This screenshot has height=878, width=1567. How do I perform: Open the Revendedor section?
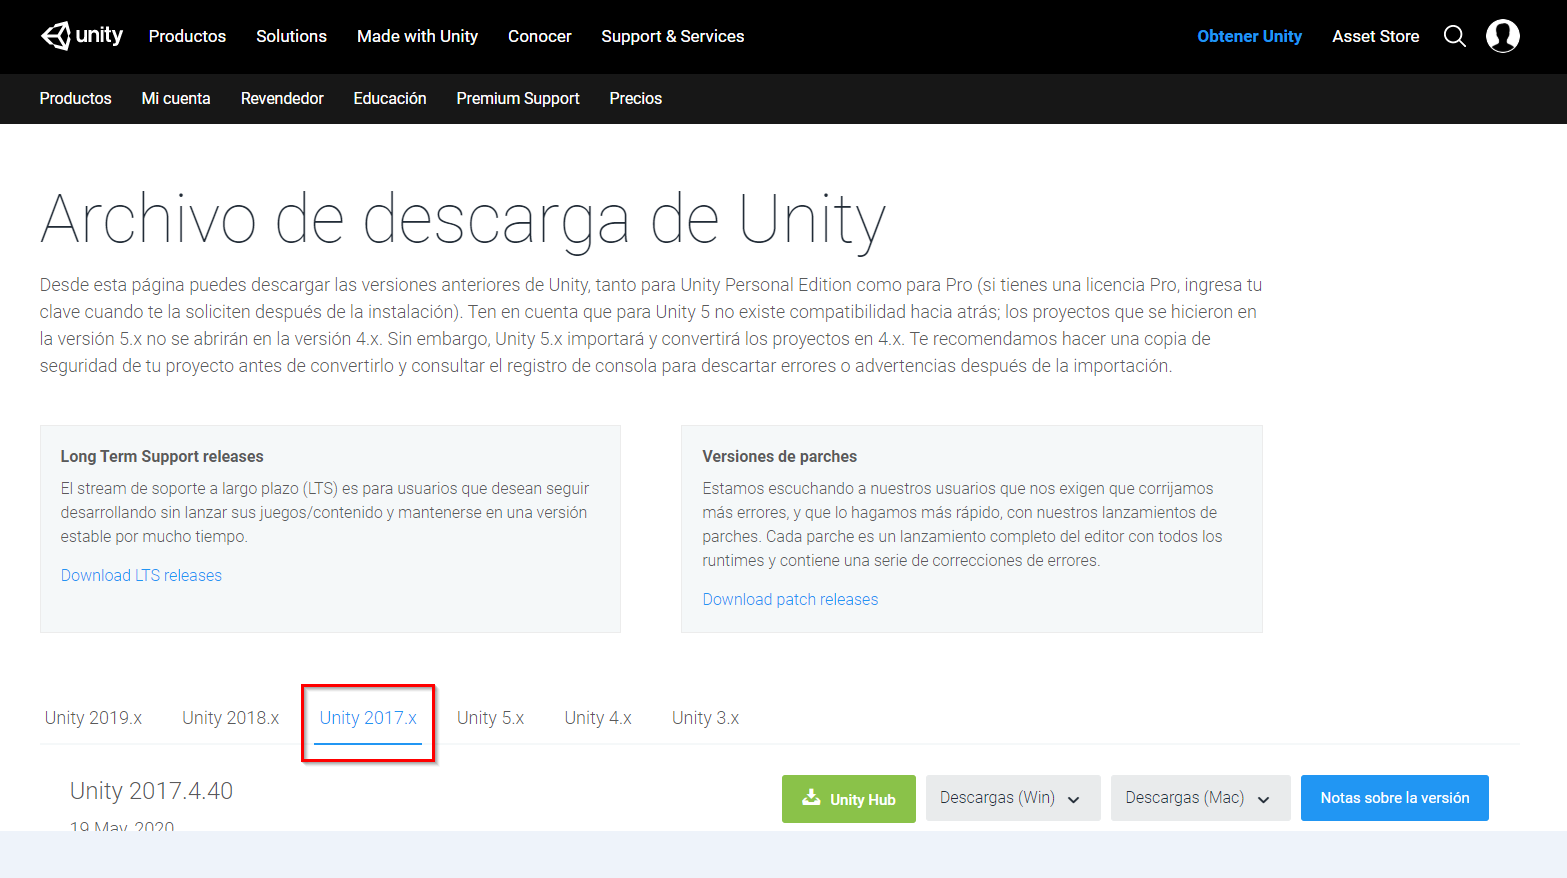coord(282,98)
